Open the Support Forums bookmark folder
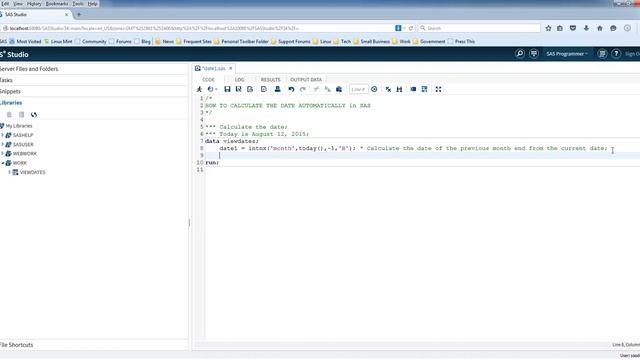This screenshot has height=360, width=640. (290, 41)
